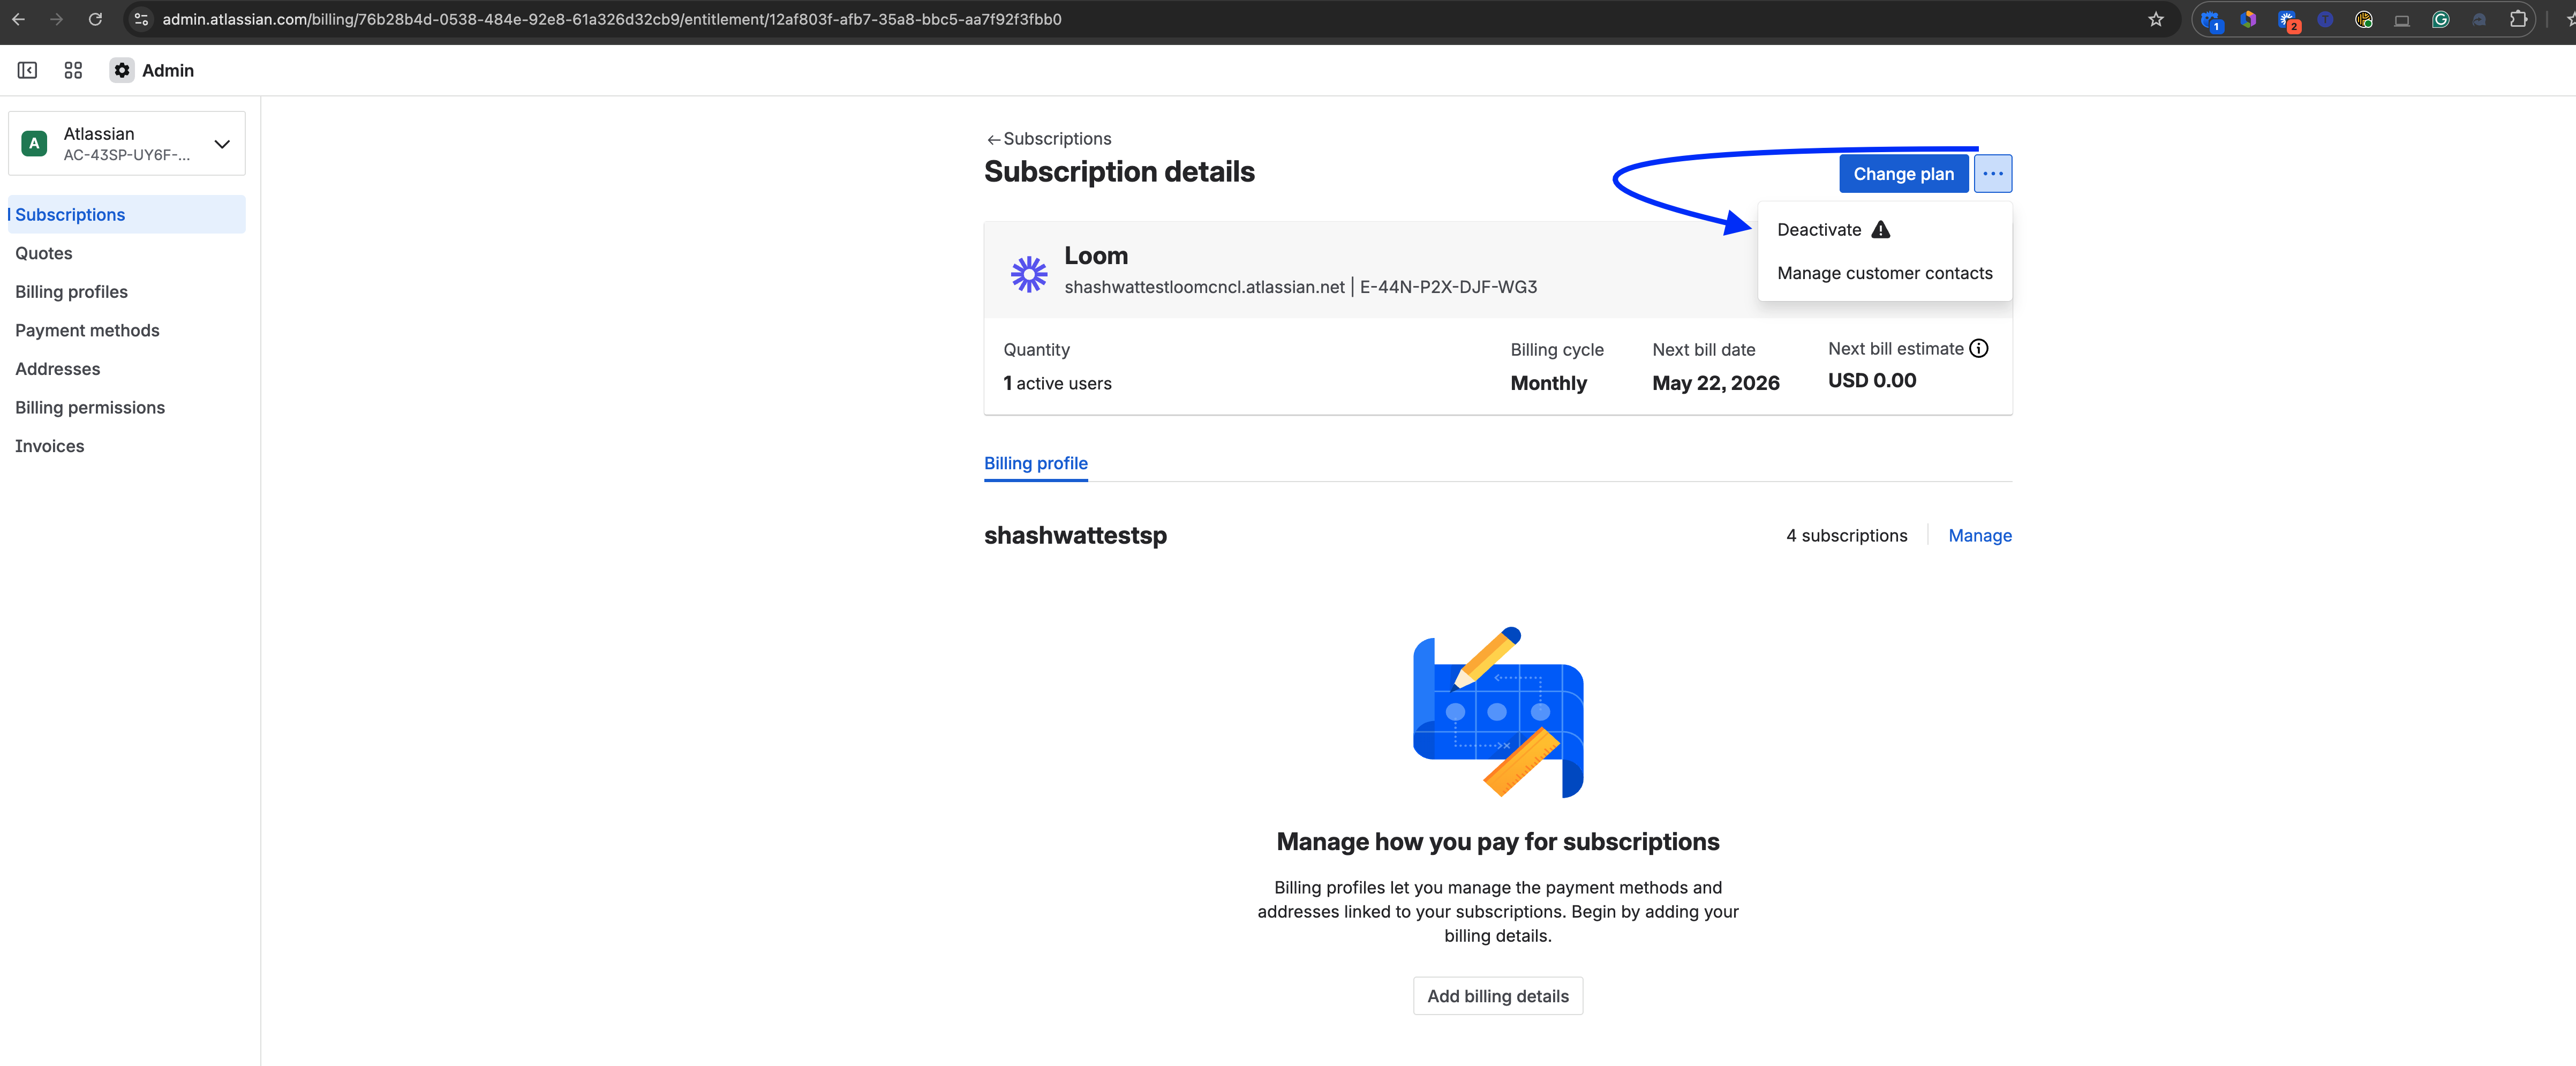Open Billing profiles in the sidebar

tap(127, 291)
